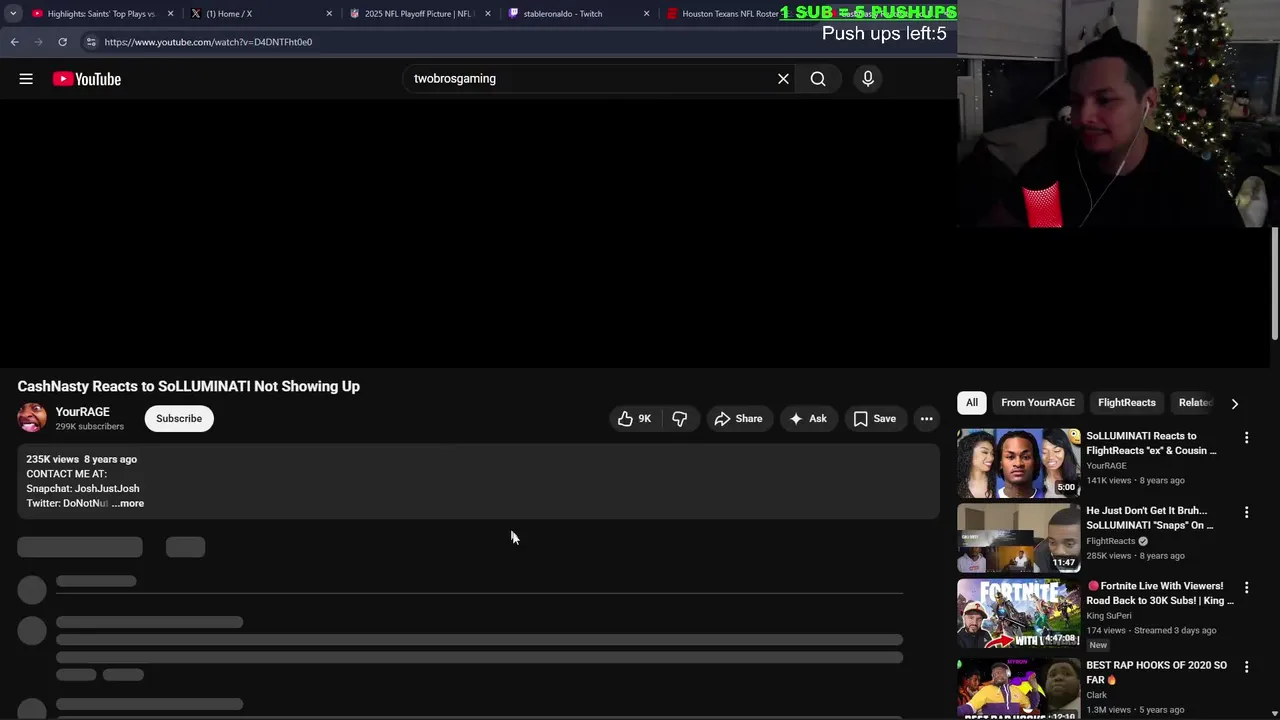Open the title SoLLUMINATI Reacts to FlightReacts
This screenshot has width=1280, height=720.
point(1152,443)
